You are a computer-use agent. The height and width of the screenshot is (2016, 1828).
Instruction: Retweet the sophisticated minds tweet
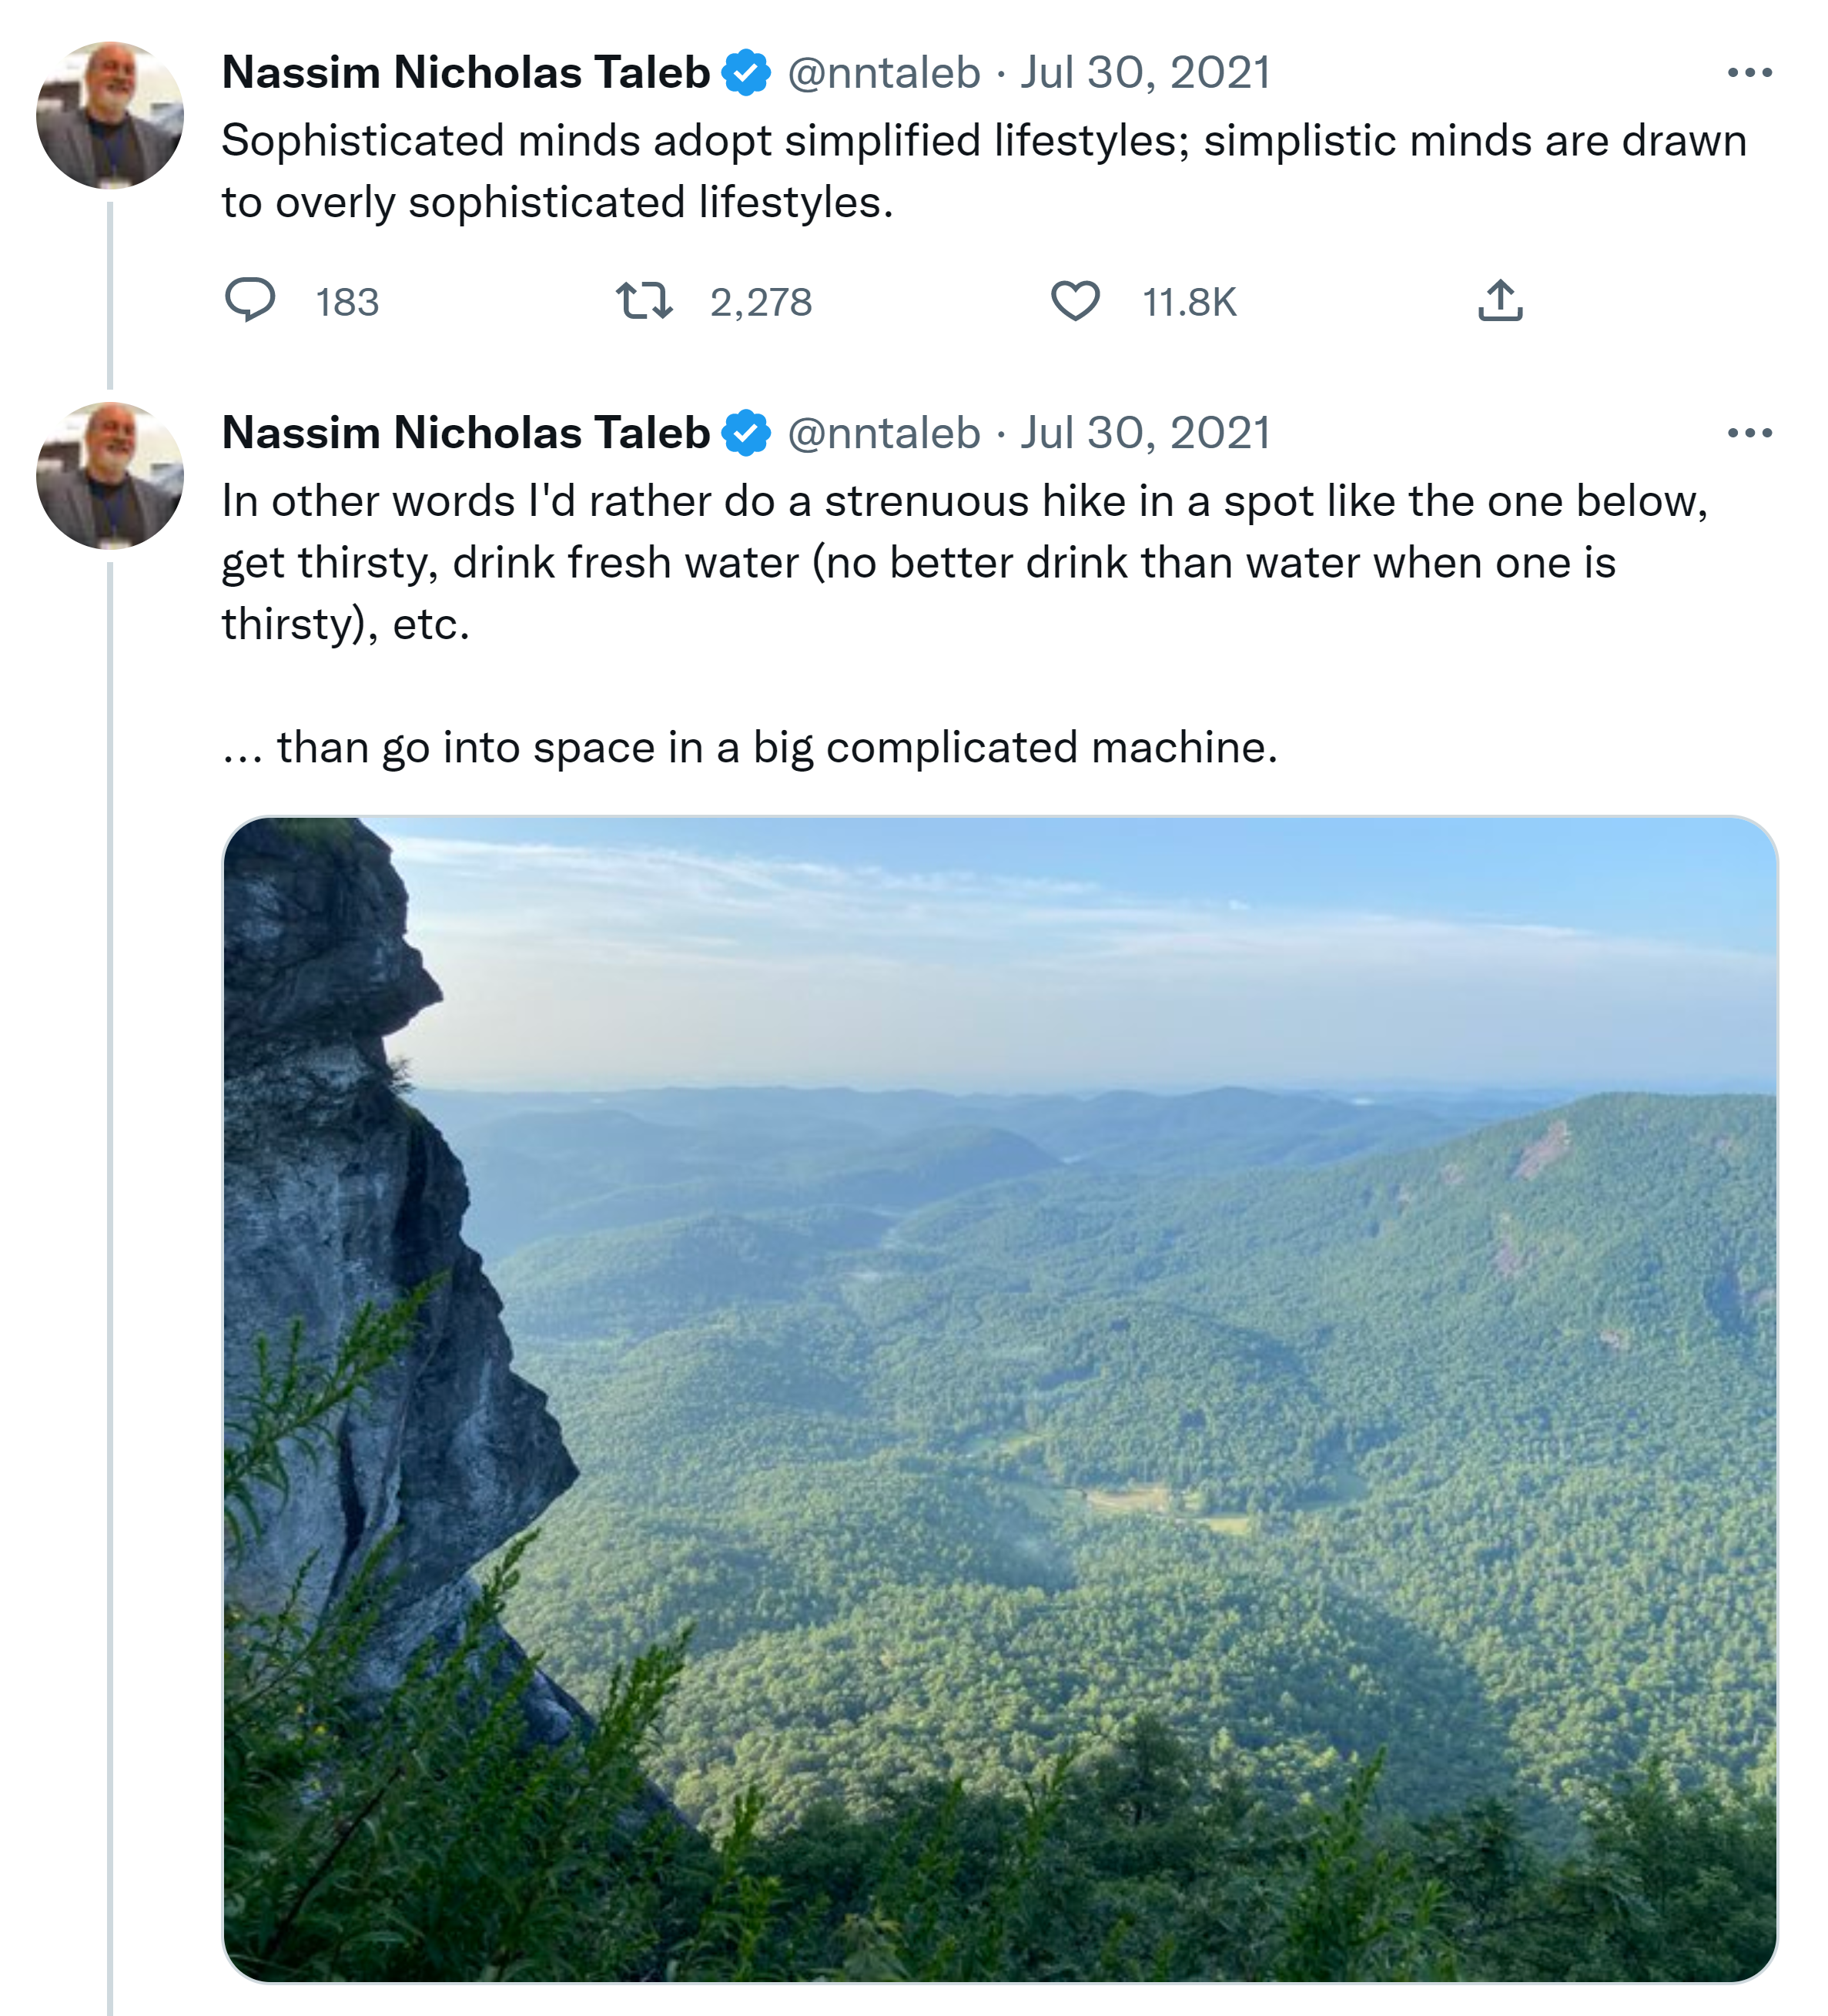point(644,300)
